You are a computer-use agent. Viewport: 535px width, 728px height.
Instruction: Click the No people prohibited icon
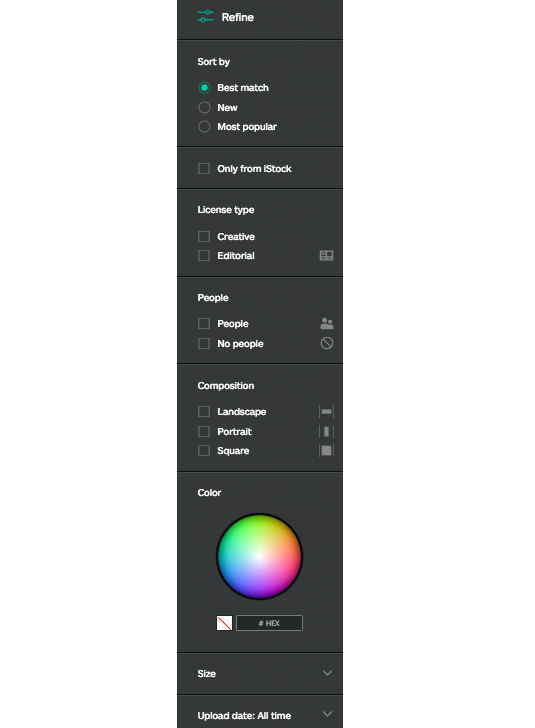[327, 343]
